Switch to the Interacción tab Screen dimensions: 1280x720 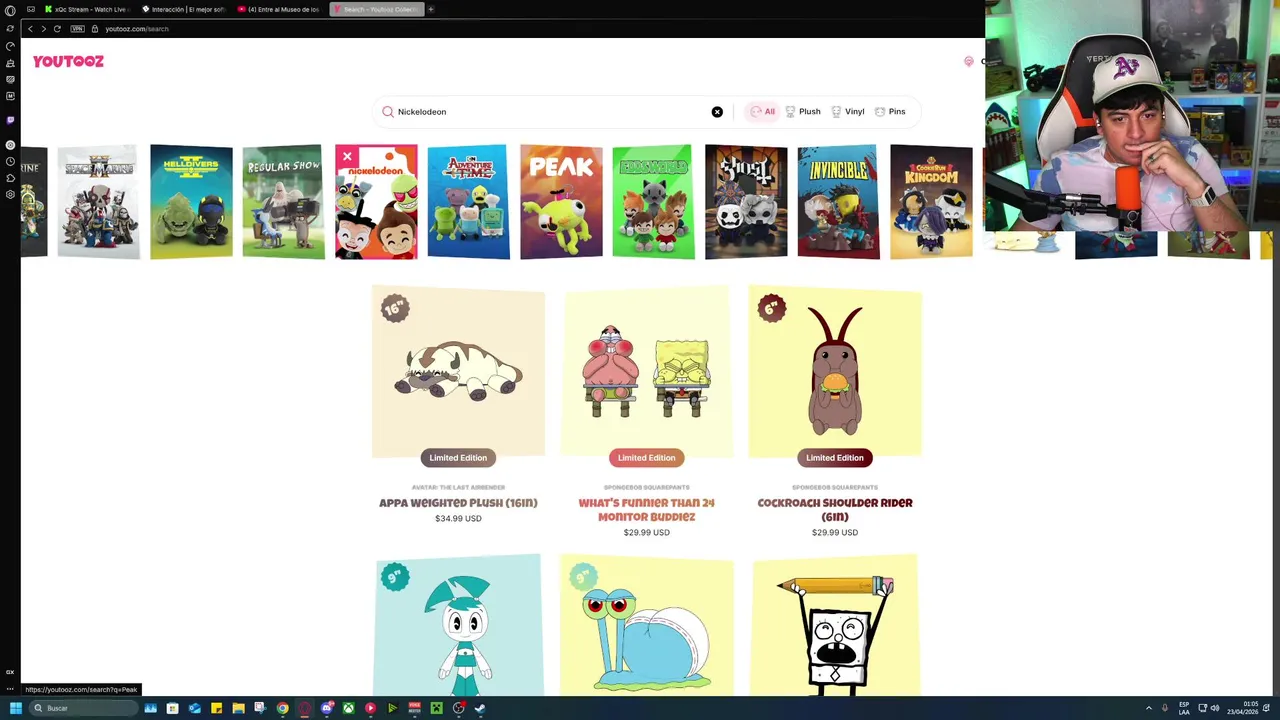184,9
